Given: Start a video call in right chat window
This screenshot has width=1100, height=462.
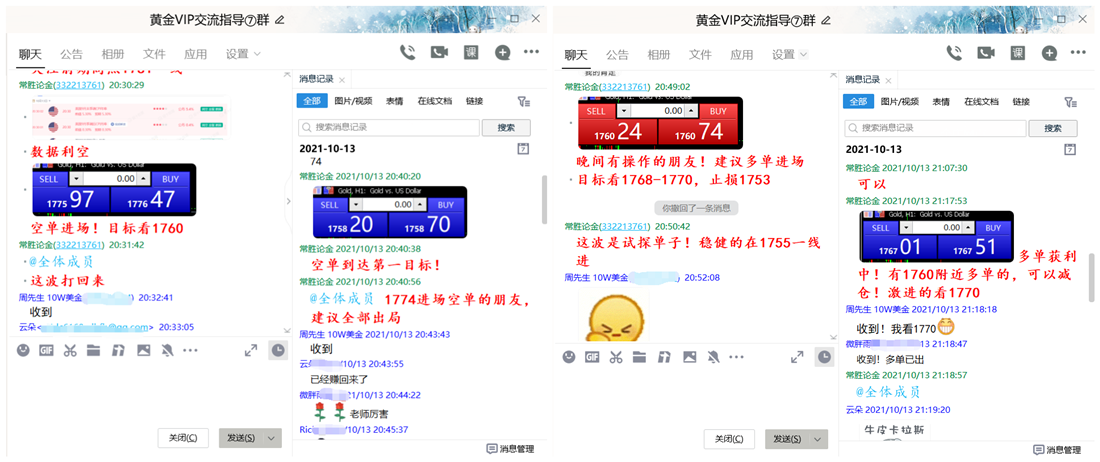Looking at the screenshot, I should point(986,52).
